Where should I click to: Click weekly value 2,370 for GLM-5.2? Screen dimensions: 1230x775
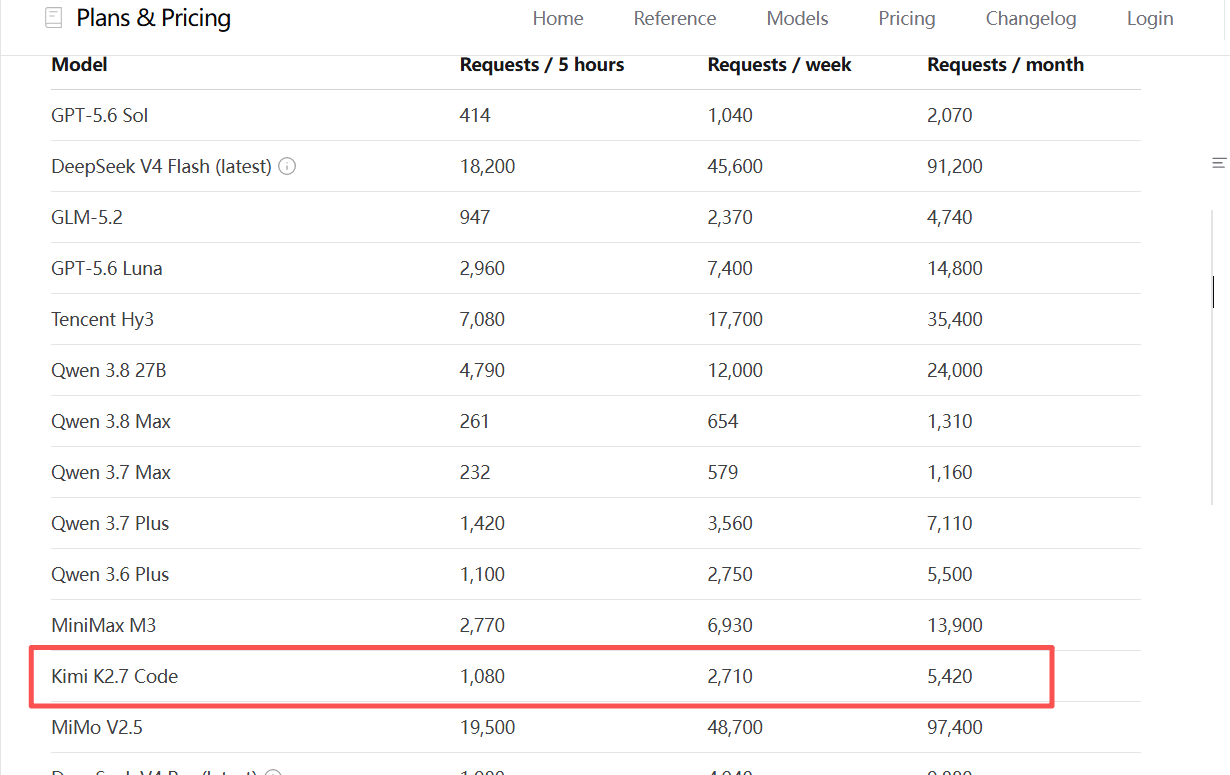tap(730, 217)
